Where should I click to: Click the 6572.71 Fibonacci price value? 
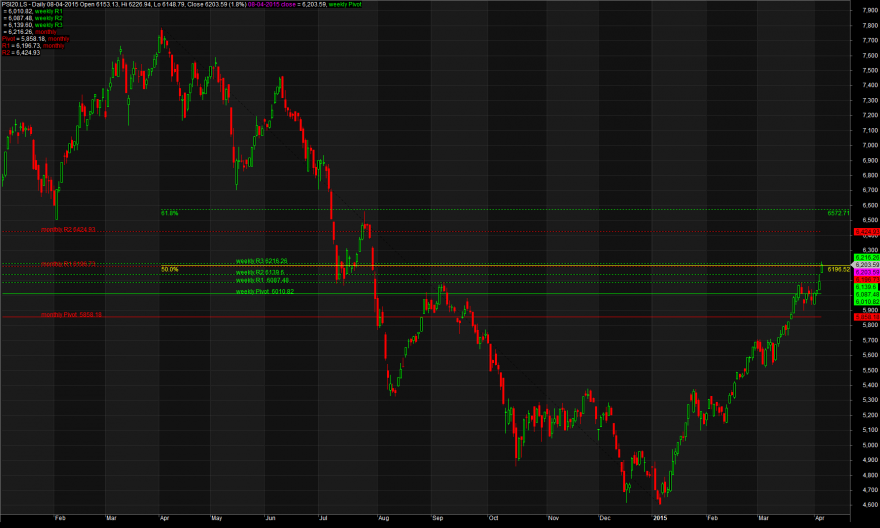point(838,213)
